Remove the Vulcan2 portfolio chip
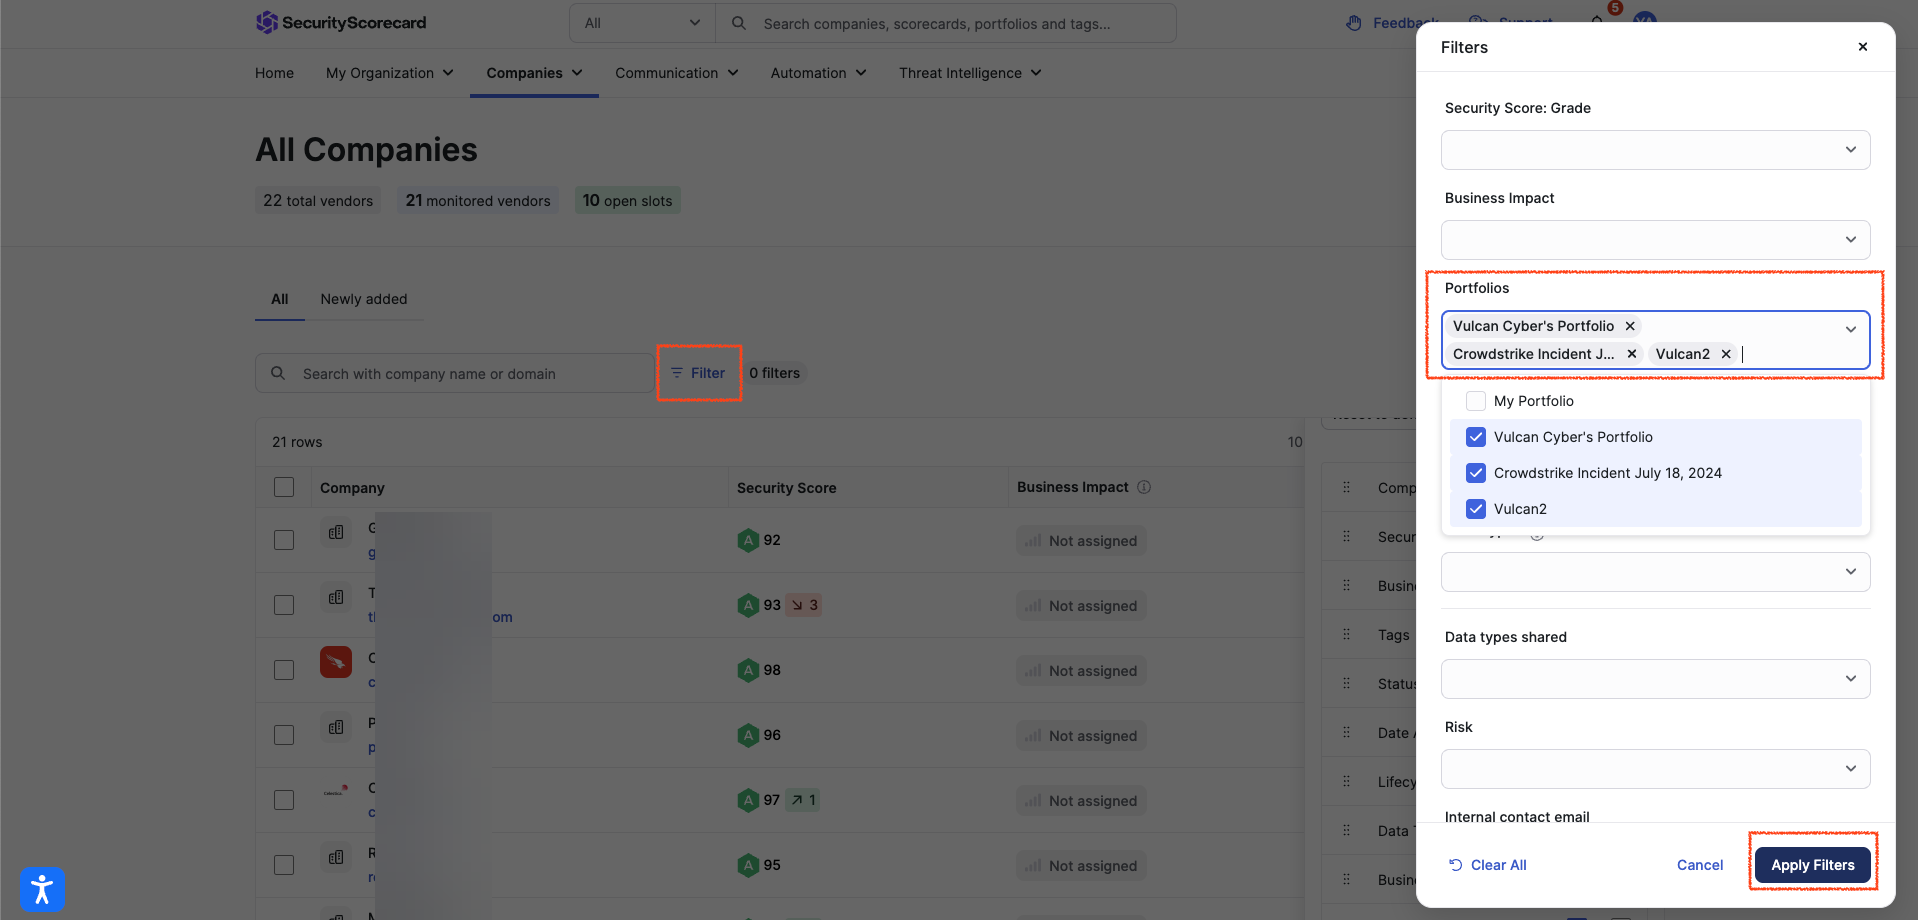 1726,354
